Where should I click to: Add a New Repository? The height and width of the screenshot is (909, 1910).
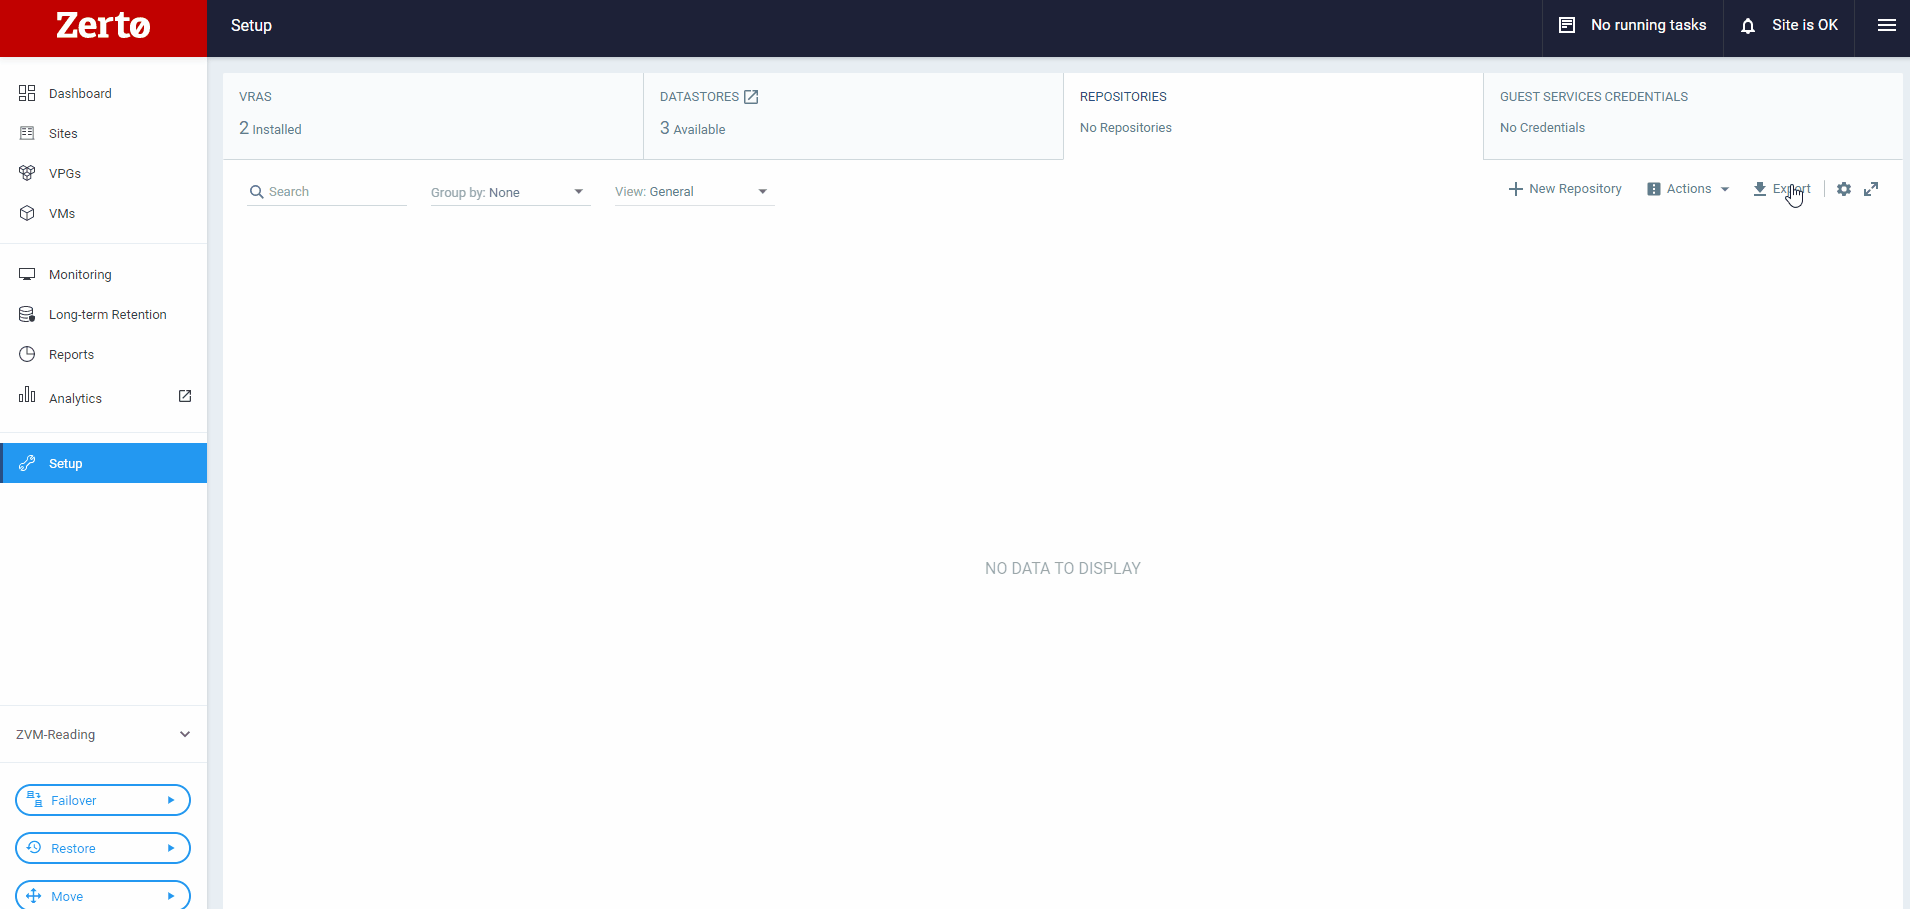[x=1565, y=189]
